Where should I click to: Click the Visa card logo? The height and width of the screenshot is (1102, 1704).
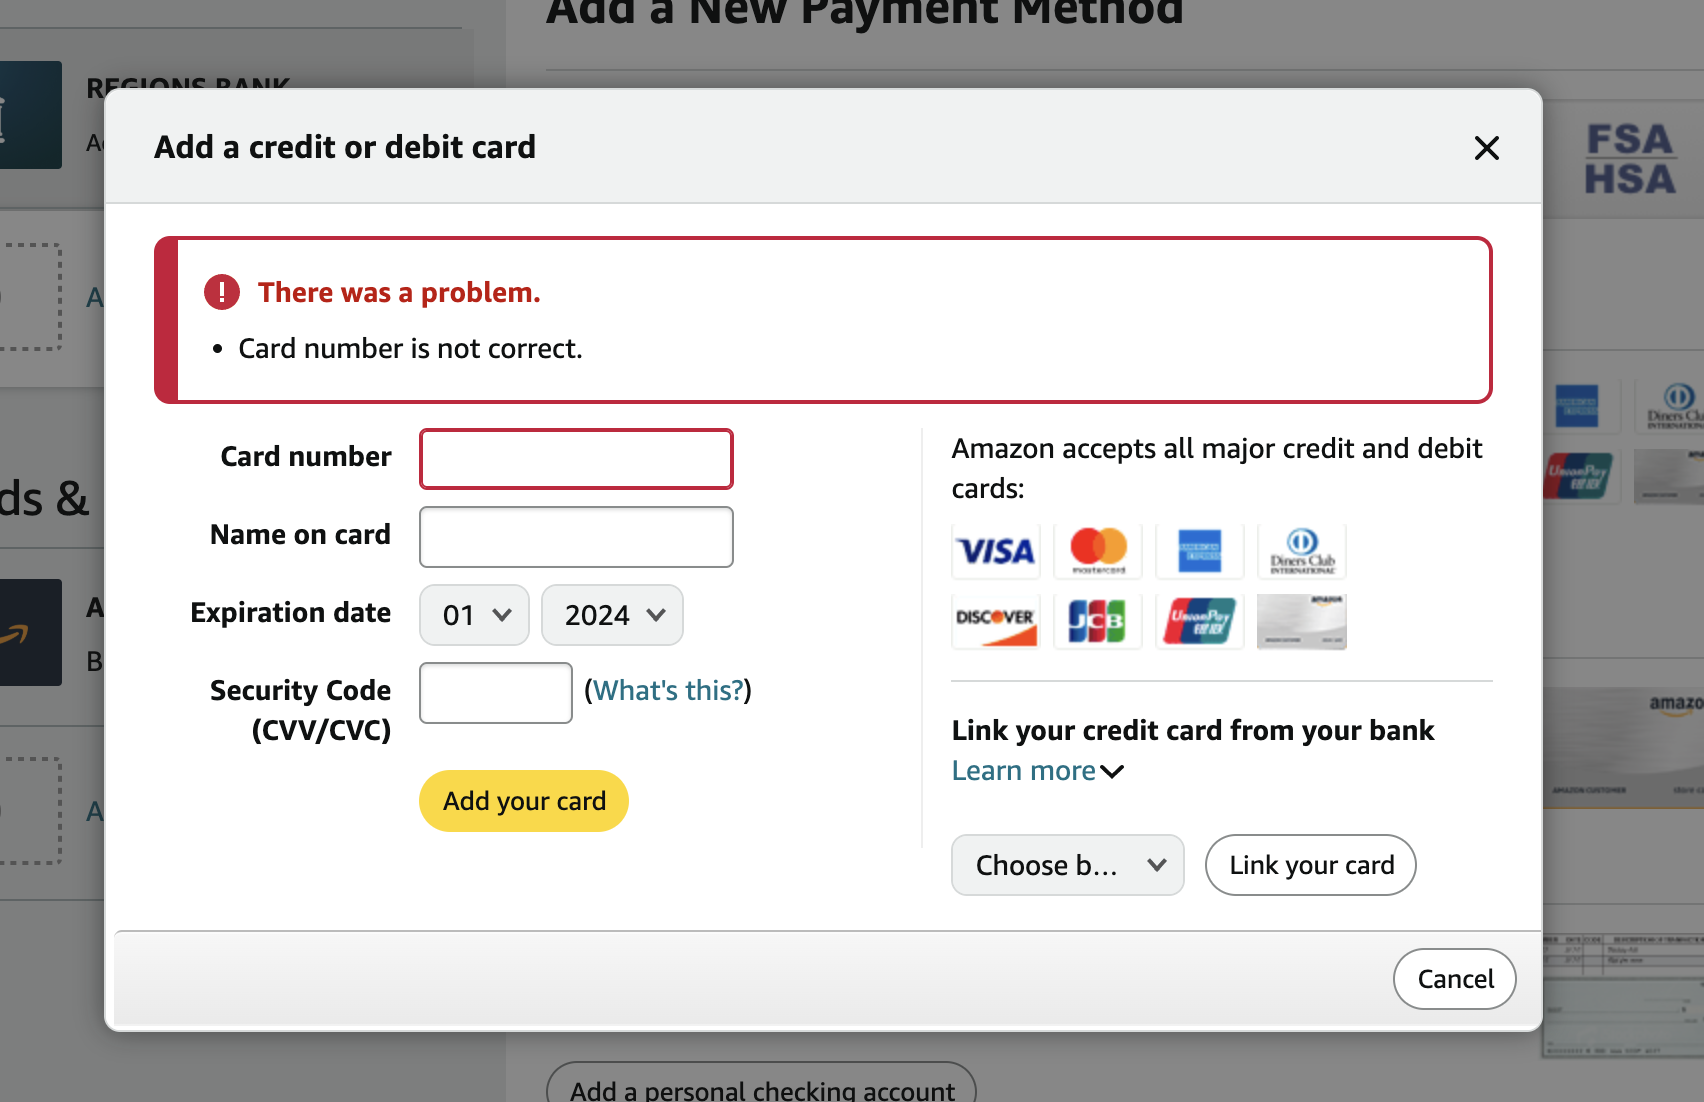pyautogui.click(x=996, y=551)
